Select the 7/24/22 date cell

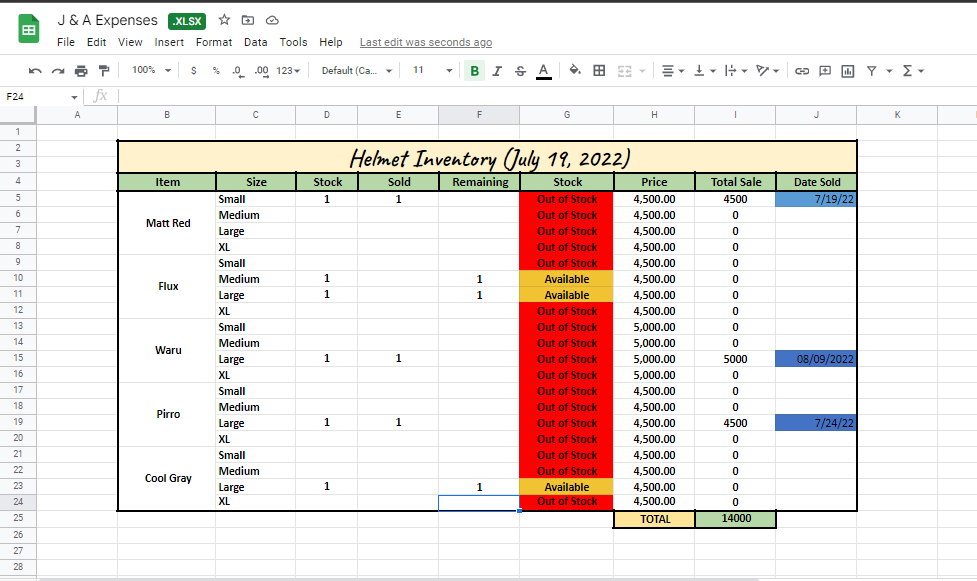pyautogui.click(x=816, y=423)
